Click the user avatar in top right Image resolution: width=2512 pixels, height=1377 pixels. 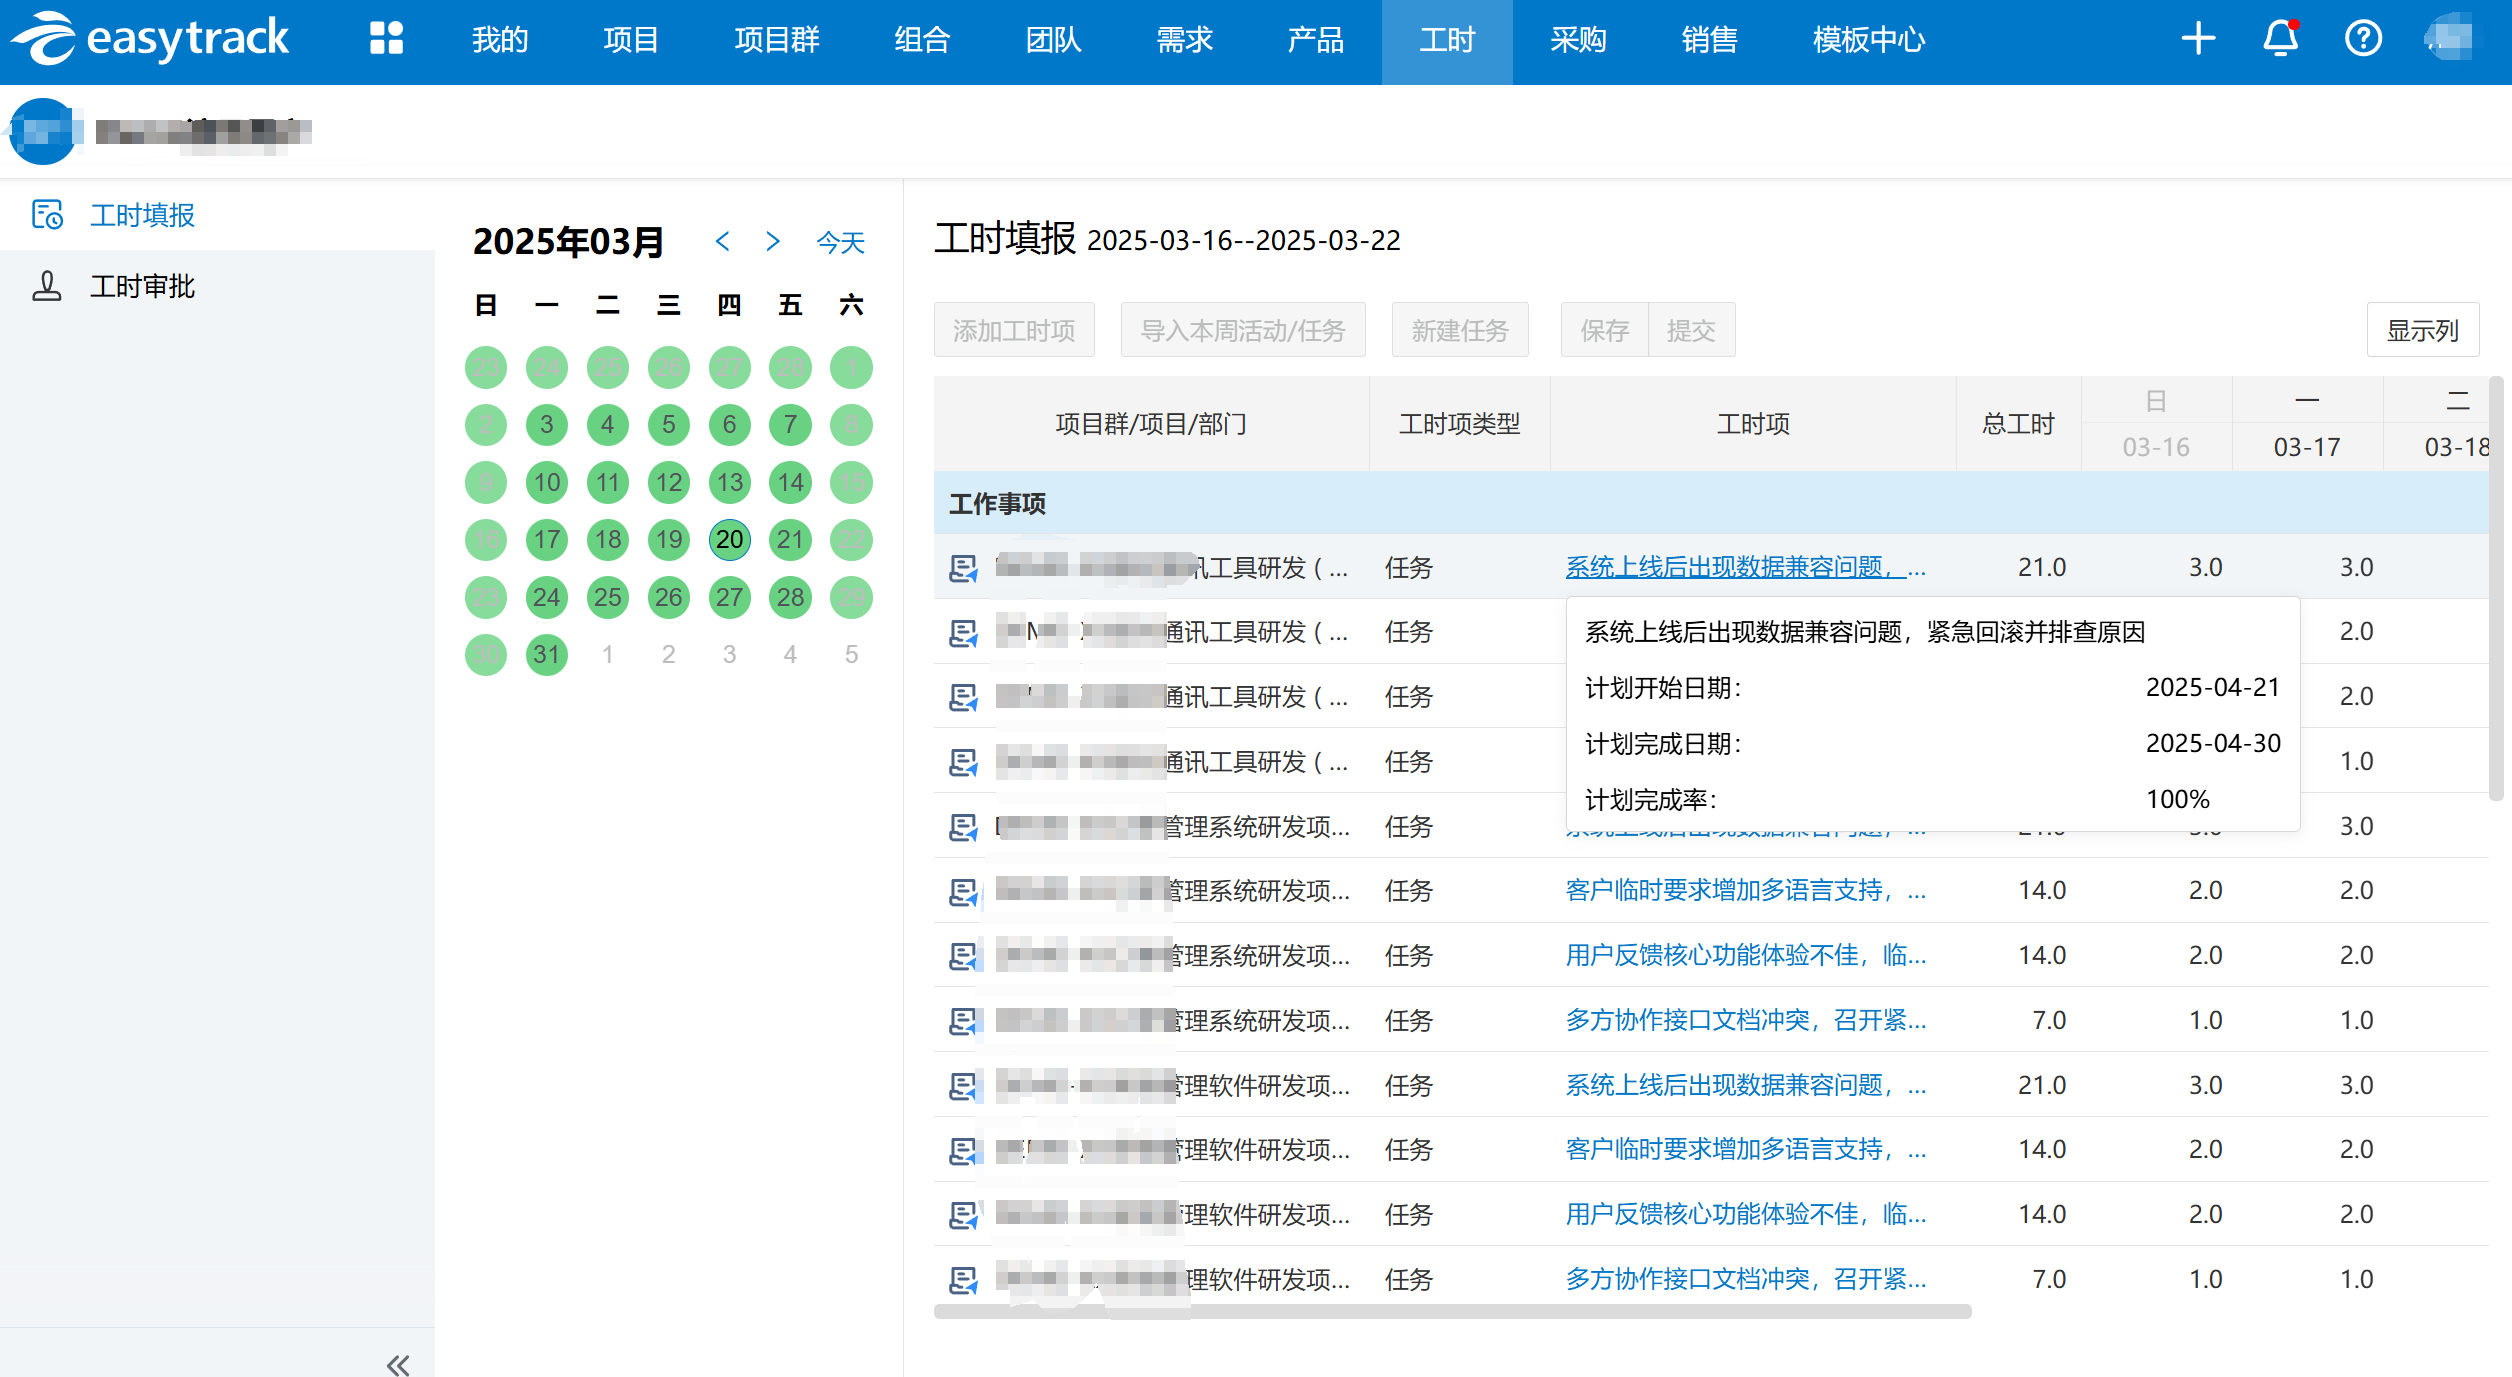(x=2450, y=39)
